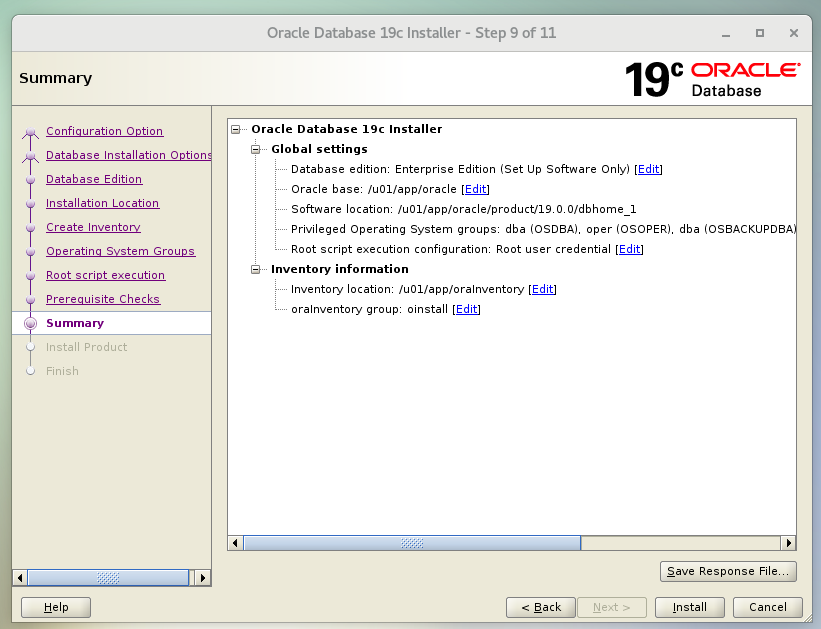Image resolution: width=821 pixels, height=629 pixels.
Task: Collapse the Oracle Database 19c Installer root node
Action: coord(236,129)
